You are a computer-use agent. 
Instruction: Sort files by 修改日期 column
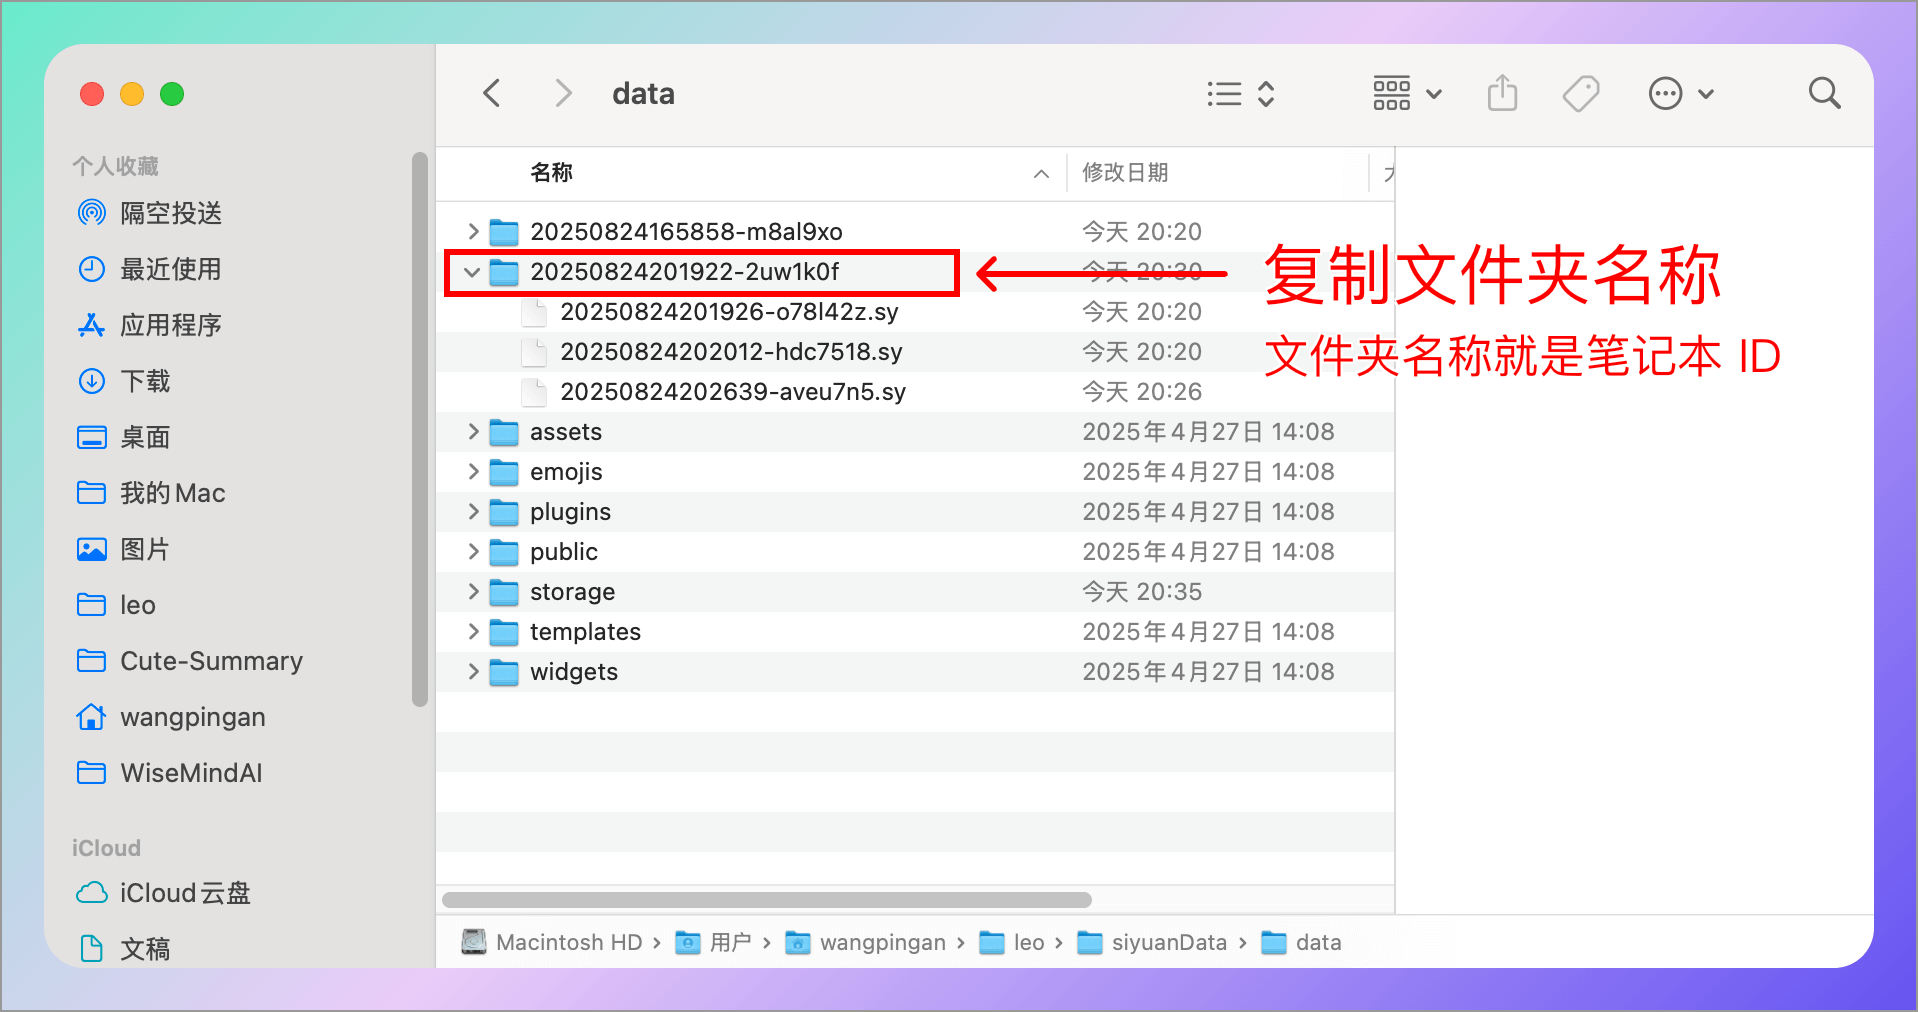[1126, 172]
